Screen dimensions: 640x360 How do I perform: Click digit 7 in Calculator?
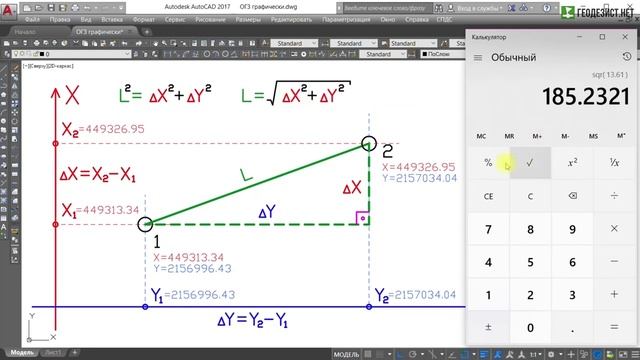488,229
